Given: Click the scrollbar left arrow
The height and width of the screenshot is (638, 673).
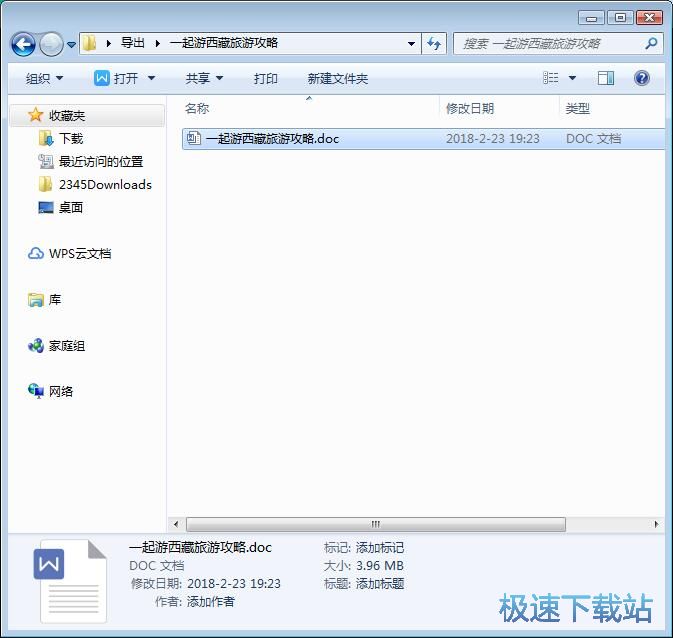Looking at the screenshot, I should coord(176,524).
